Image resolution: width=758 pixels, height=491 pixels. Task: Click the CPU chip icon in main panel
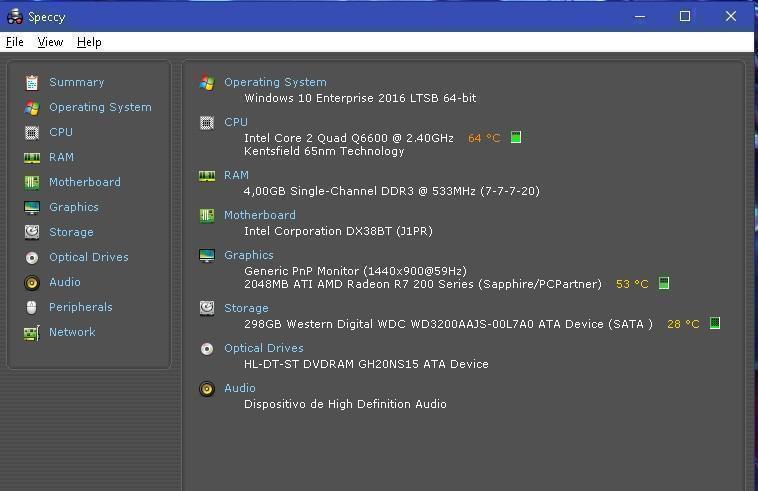(x=207, y=123)
